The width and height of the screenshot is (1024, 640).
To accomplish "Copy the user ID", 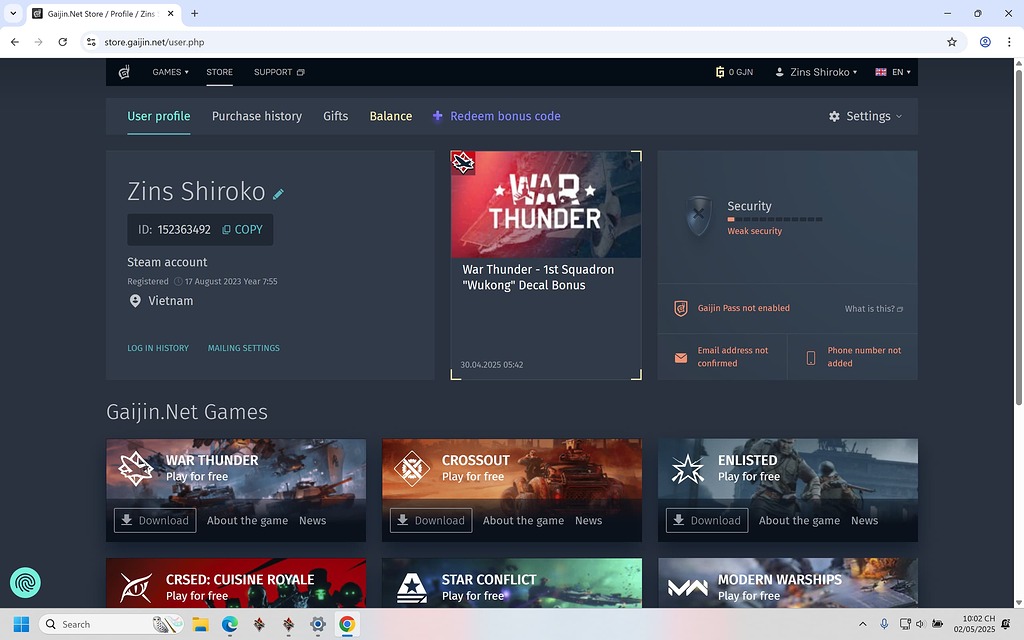I will [x=242, y=230].
